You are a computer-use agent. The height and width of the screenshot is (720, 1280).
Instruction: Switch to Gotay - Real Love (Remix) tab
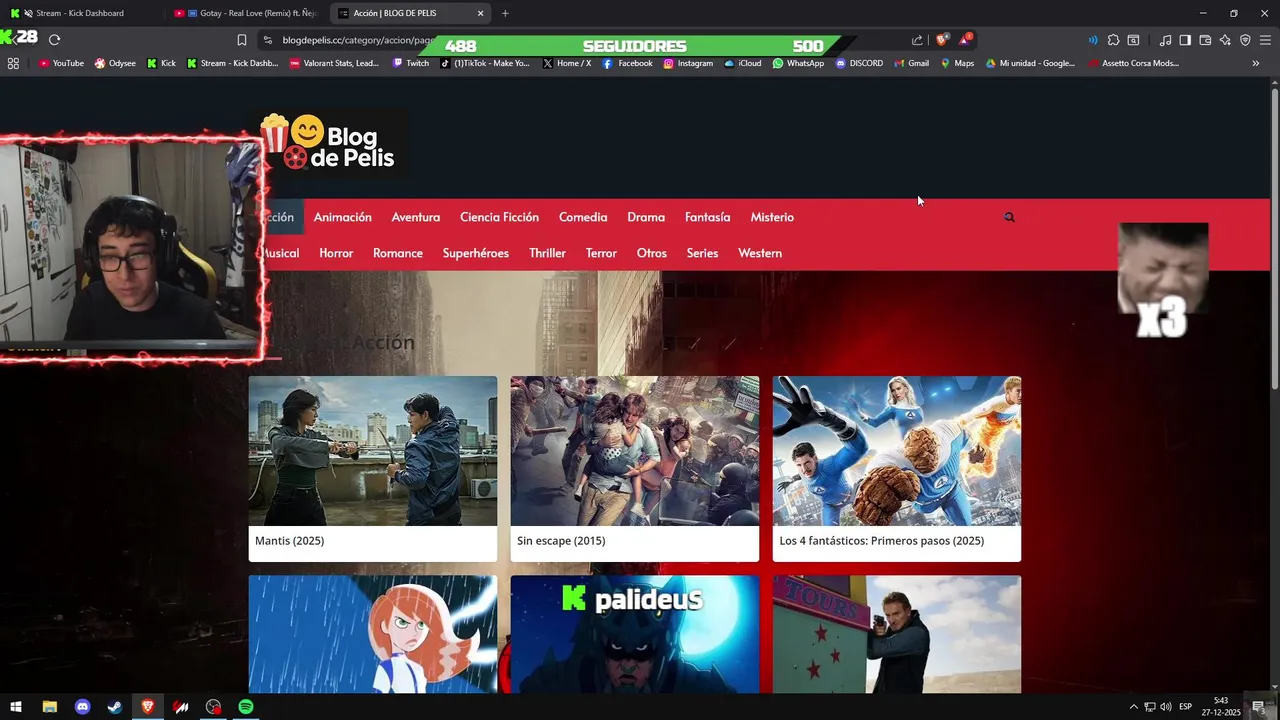click(x=246, y=13)
